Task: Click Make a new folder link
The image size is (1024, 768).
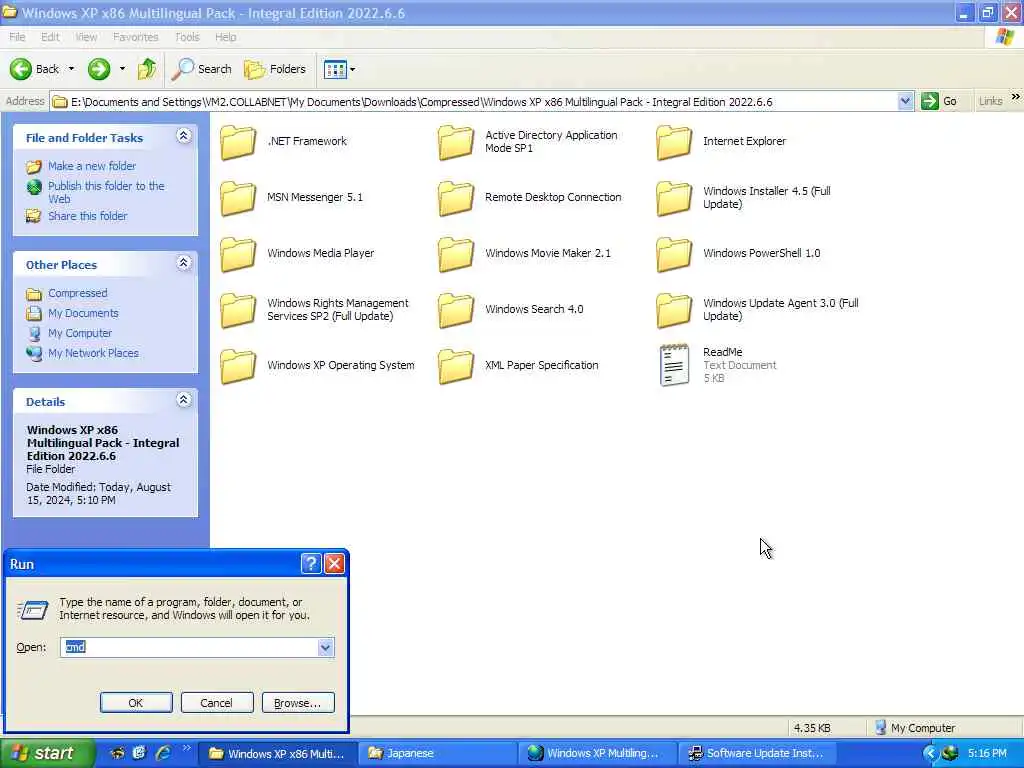Action: coord(92,166)
